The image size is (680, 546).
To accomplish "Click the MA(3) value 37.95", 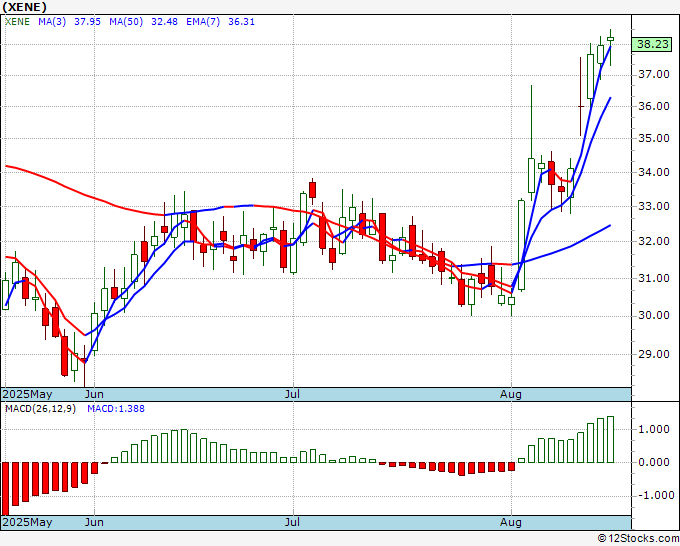I will pos(87,22).
